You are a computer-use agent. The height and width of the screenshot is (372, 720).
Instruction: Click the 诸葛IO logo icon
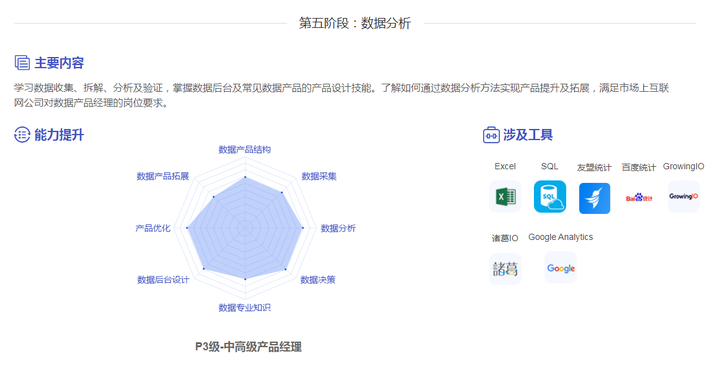[x=505, y=269]
